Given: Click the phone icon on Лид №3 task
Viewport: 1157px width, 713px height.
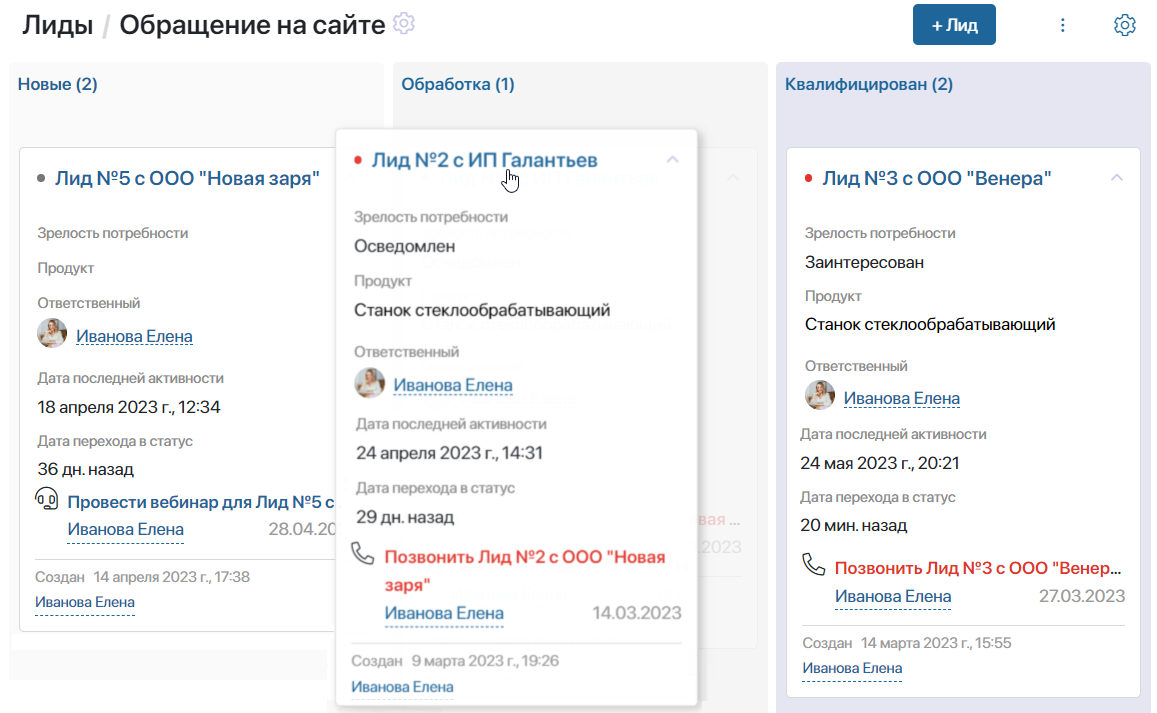Looking at the screenshot, I should (x=813, y=565).
